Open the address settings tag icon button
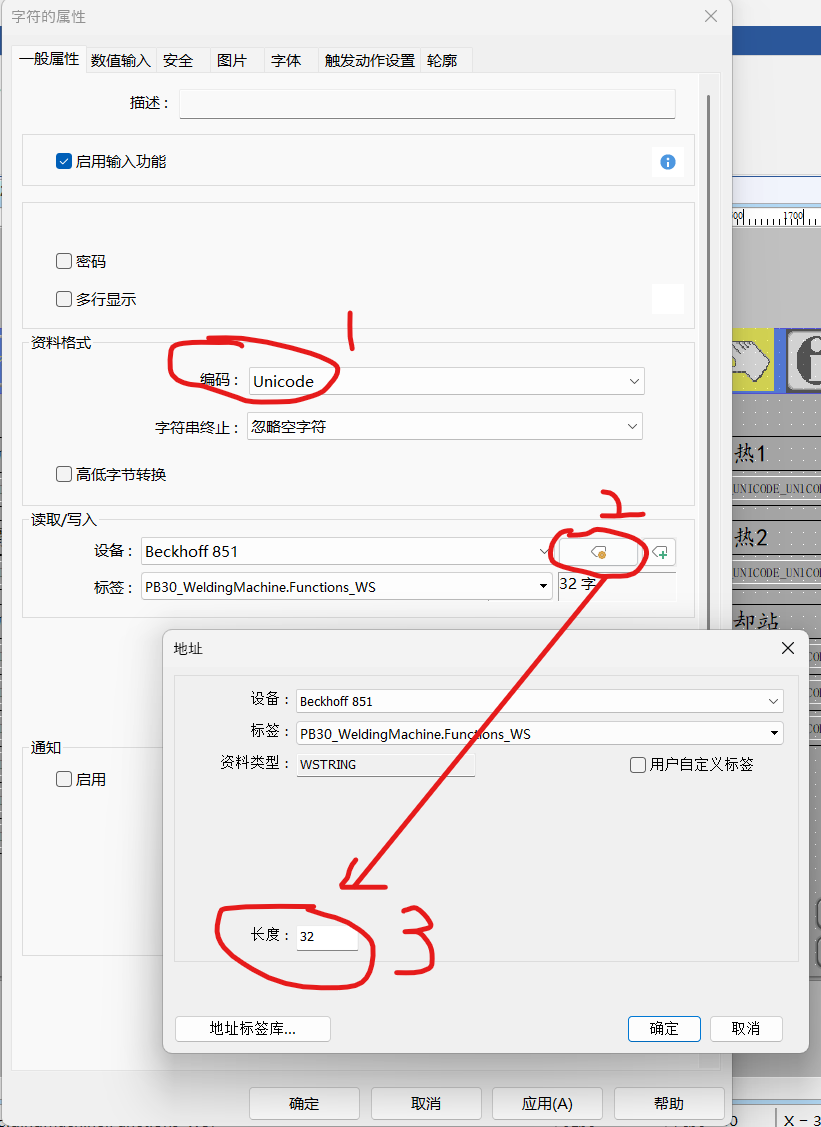This screenshot has height=1127, width=821. coord(598,552)
